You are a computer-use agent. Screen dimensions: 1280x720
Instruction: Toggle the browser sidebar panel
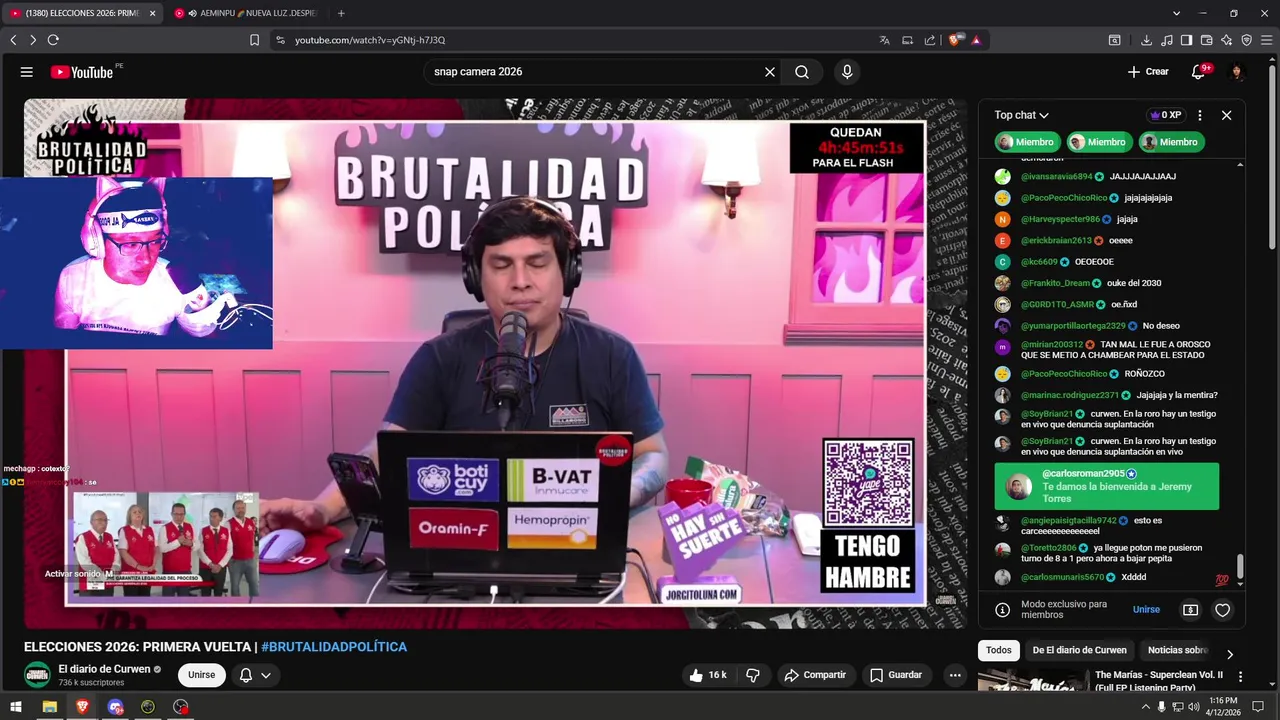pyautogui.click(x=1186, y=40)
